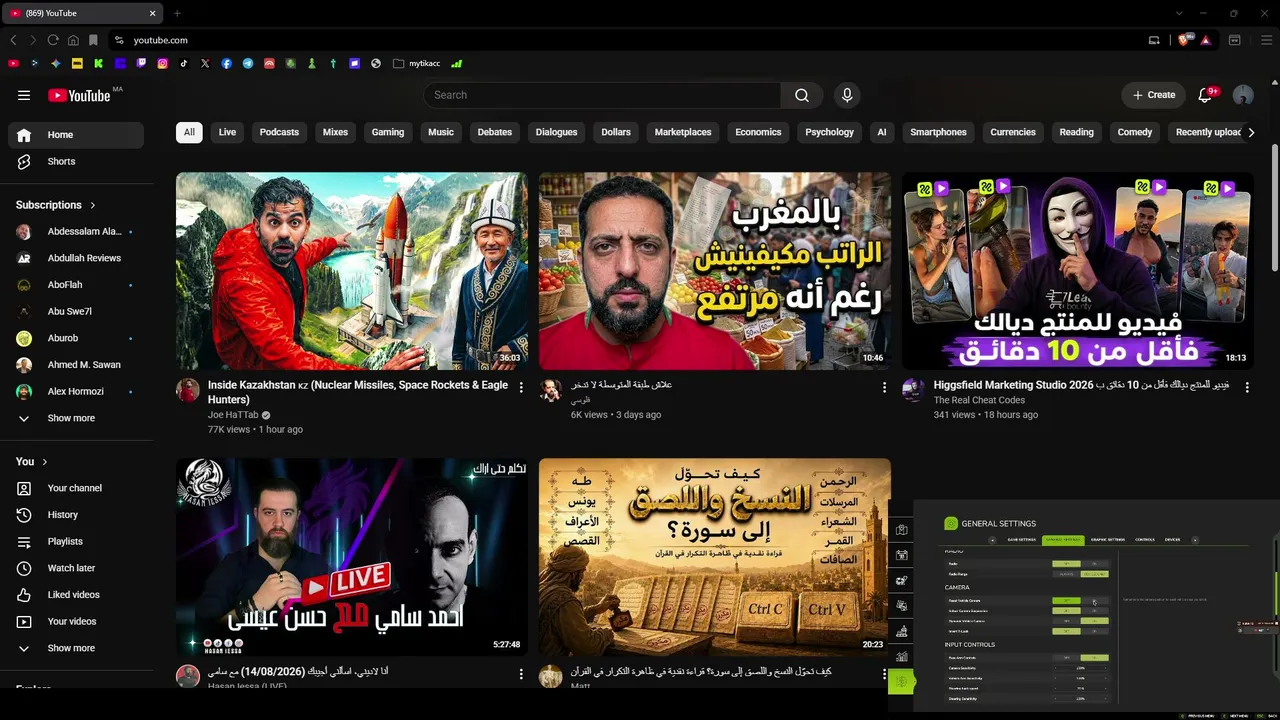Screen dimensions: 1280x720
Task: Play the Kazakhstan rocket thumbnail video
Action: pos(352,271)
